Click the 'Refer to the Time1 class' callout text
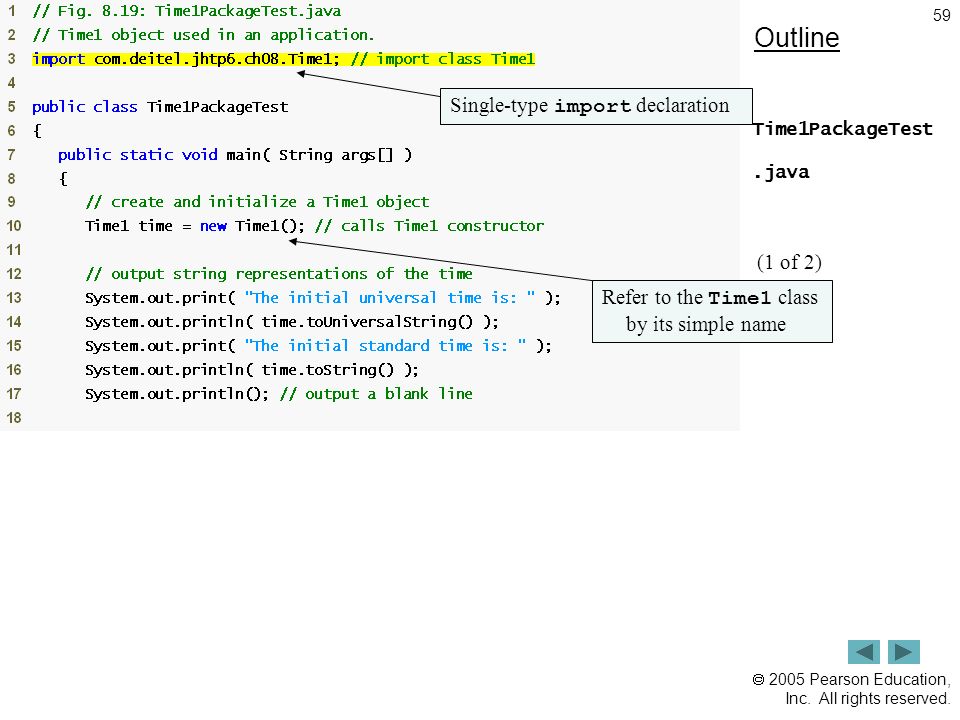Image resolution: width=960 pixels, height=720 pixels. (x=710, y=298)
